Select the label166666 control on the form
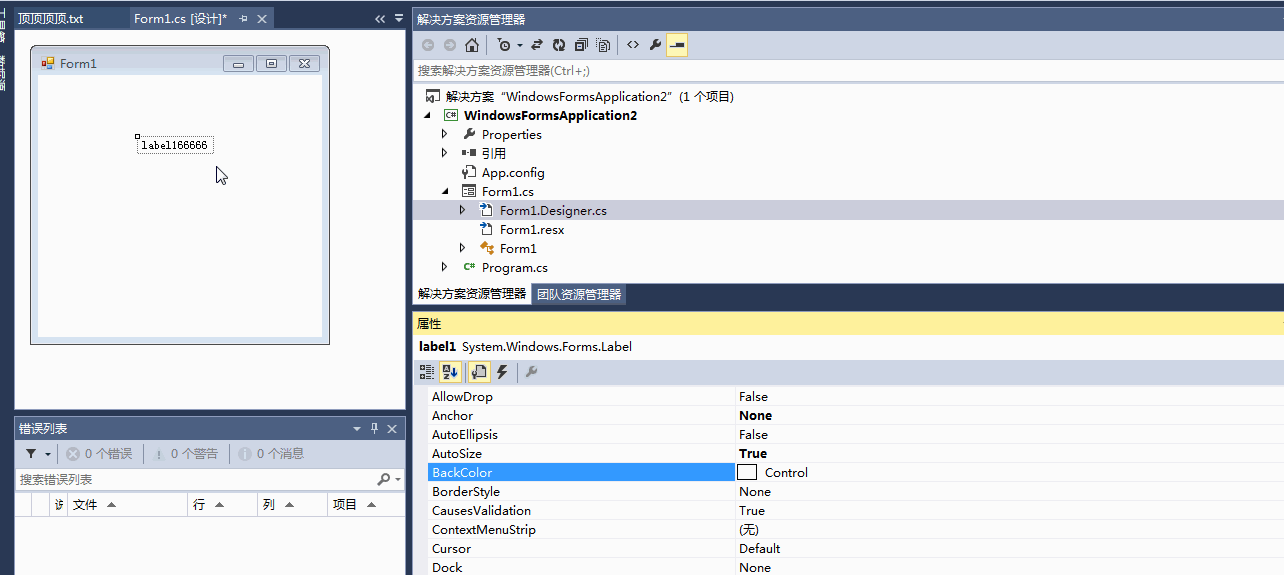The width and height of the screenshot is (1284, 575). click(x=175, y=145)
